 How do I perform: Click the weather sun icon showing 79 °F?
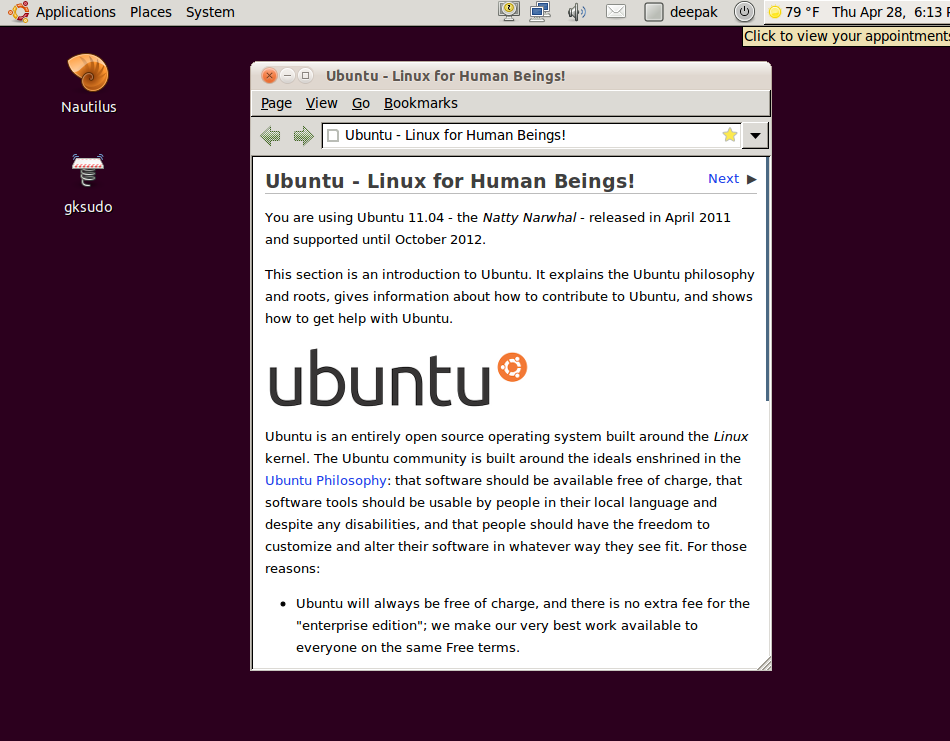(x=774, y=12)
